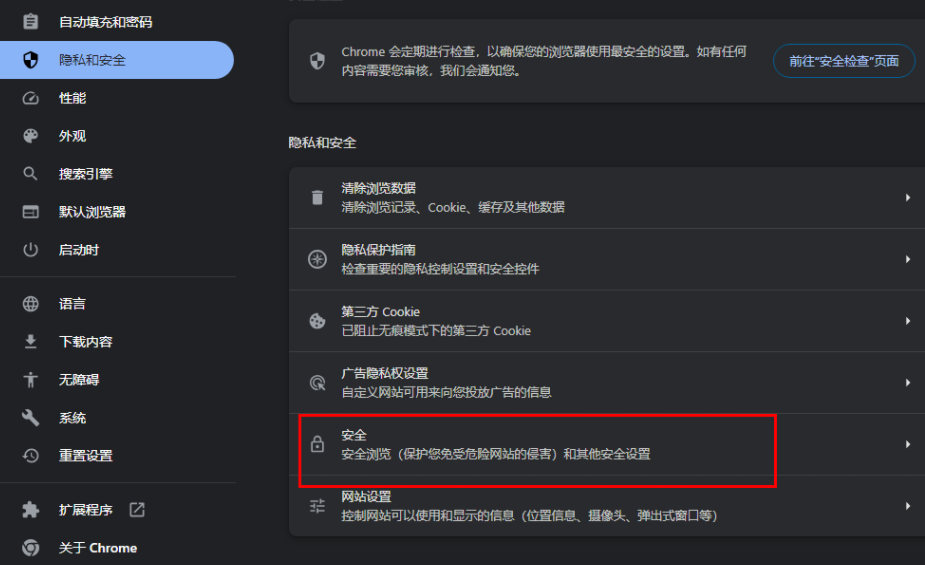Click the restore clock icon beside 重置设置

click(x=31, y=456)
